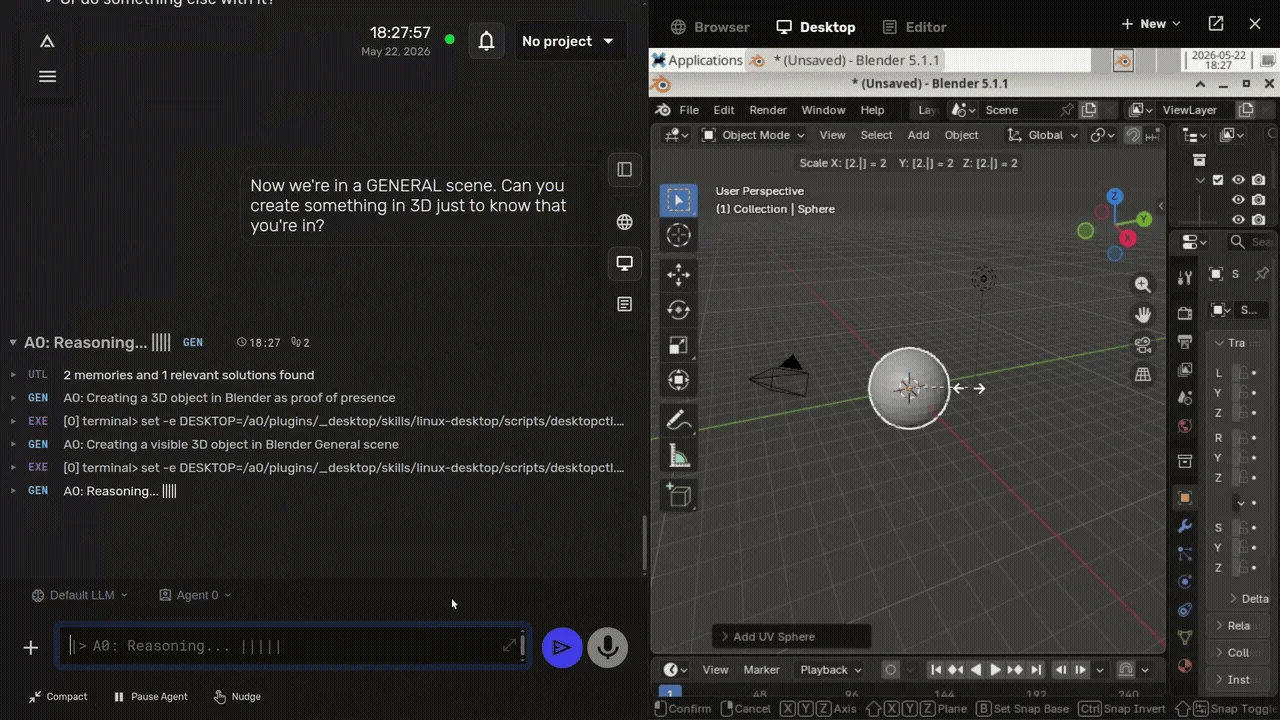Click the blue Z axis gizmo circle
Image resolution: width=1280 pixels, height=720 pixels.
point(1115,196)
